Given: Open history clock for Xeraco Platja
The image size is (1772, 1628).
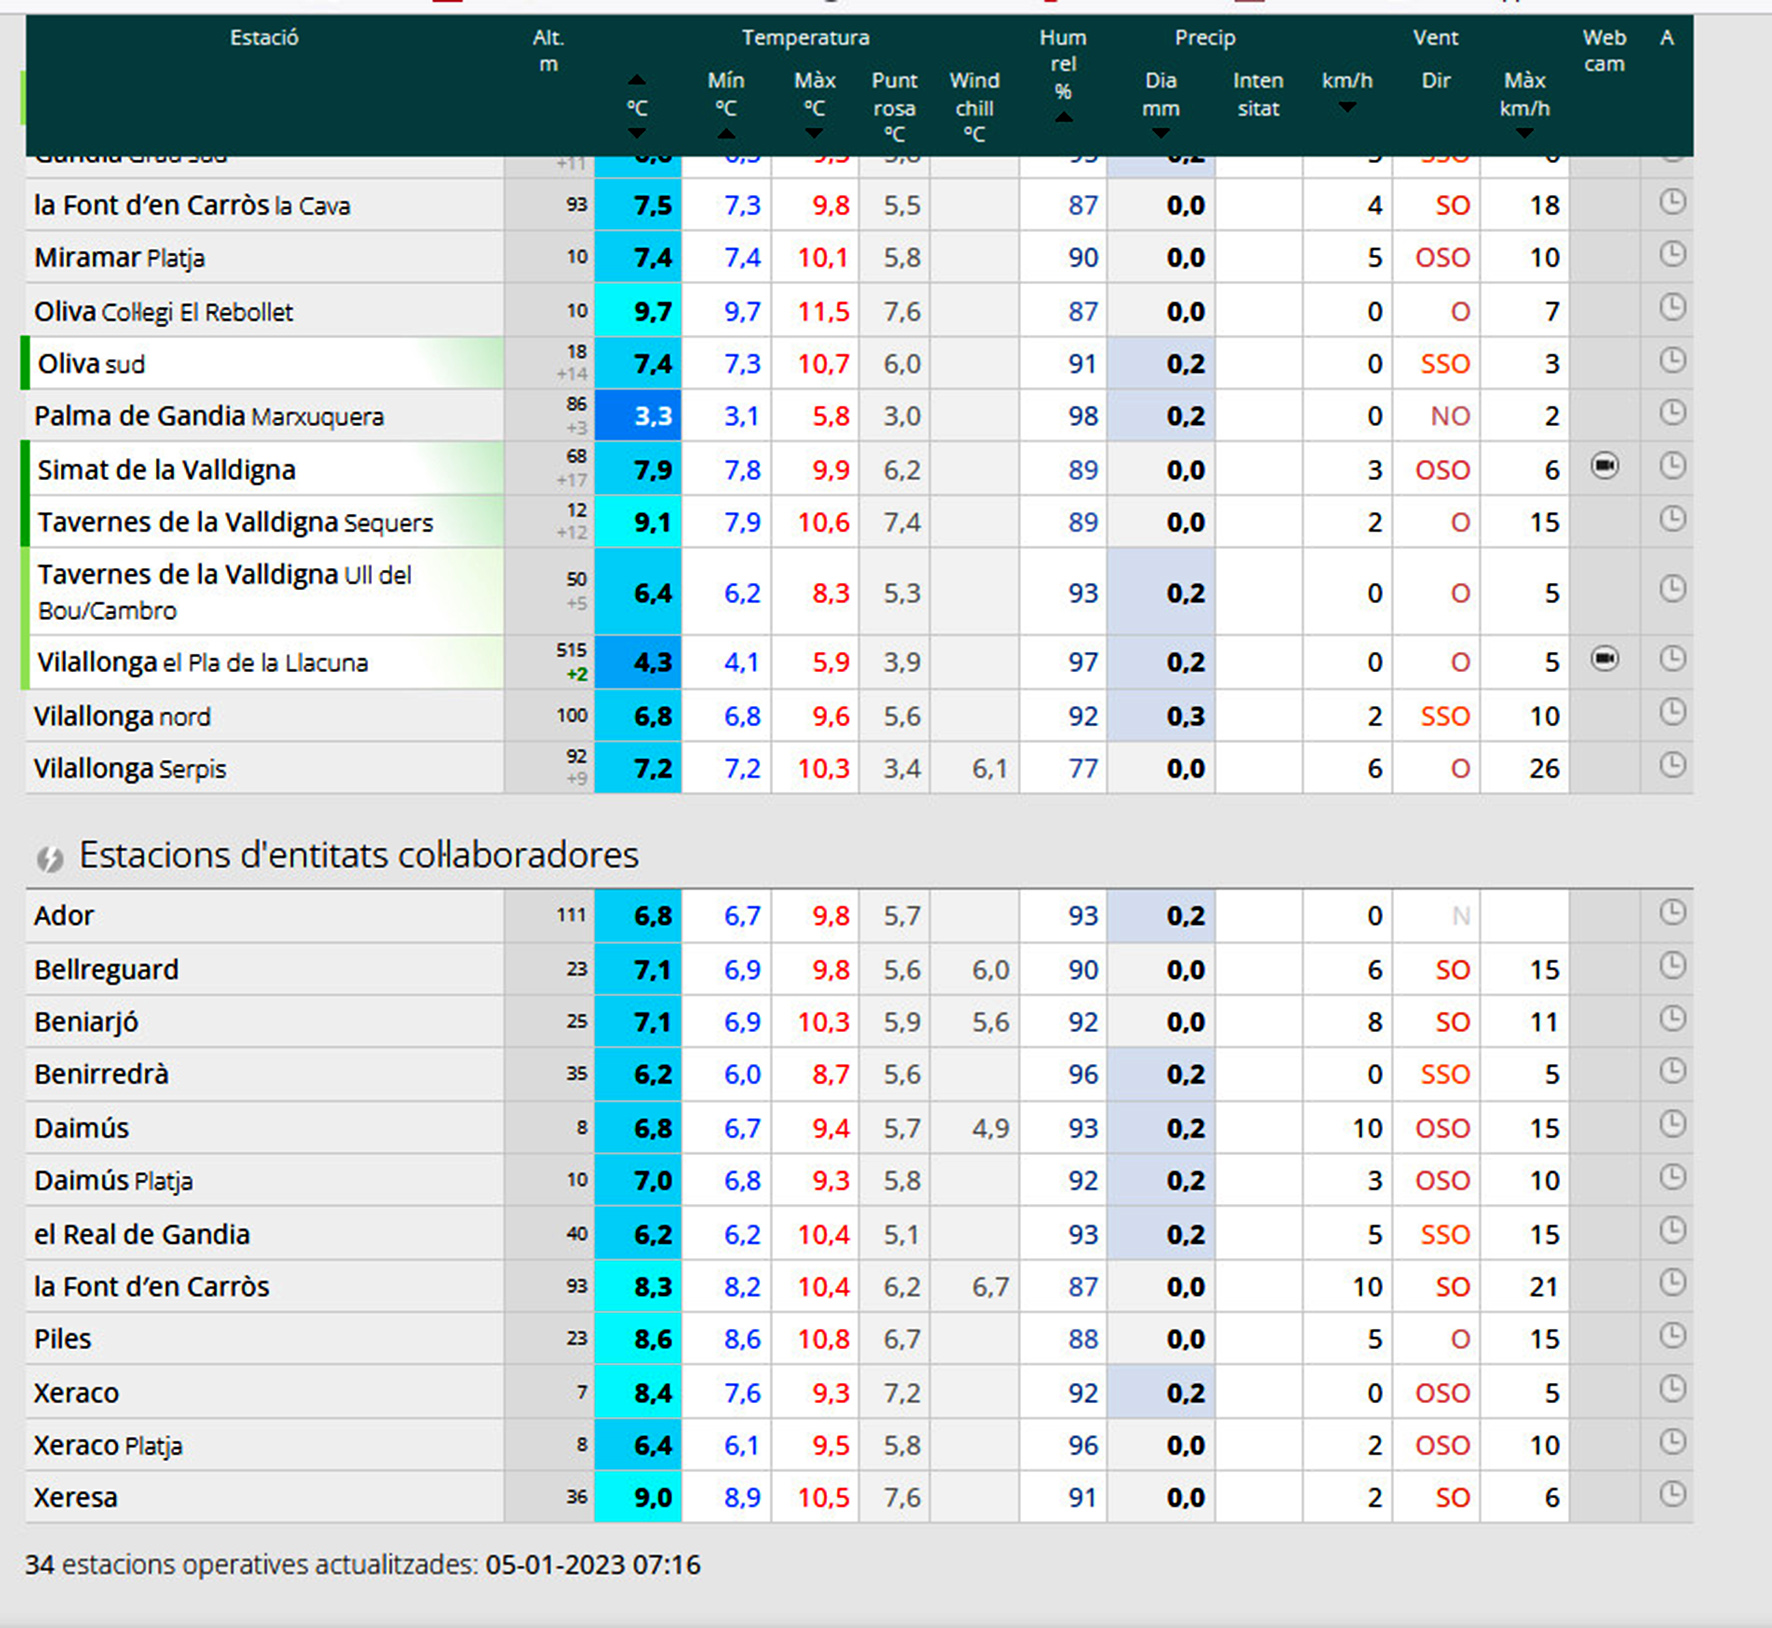Looking at the screenshot, I should [1673, 1441].
